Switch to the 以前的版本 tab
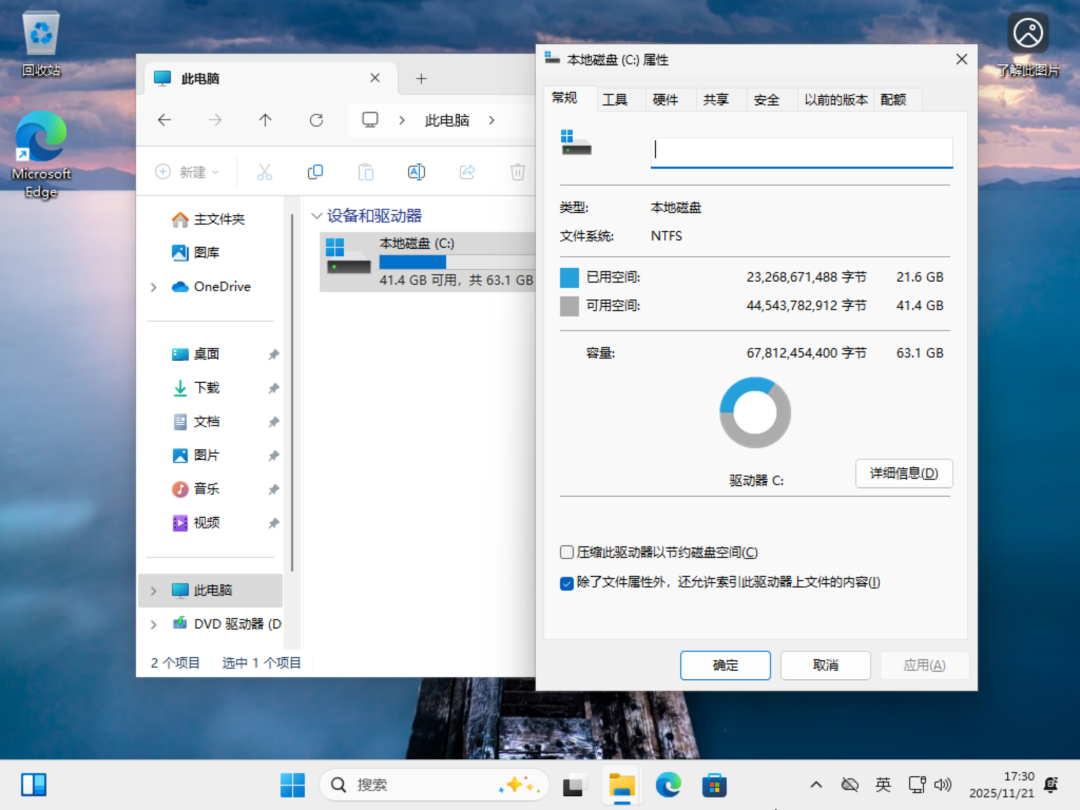 [835, 100]
